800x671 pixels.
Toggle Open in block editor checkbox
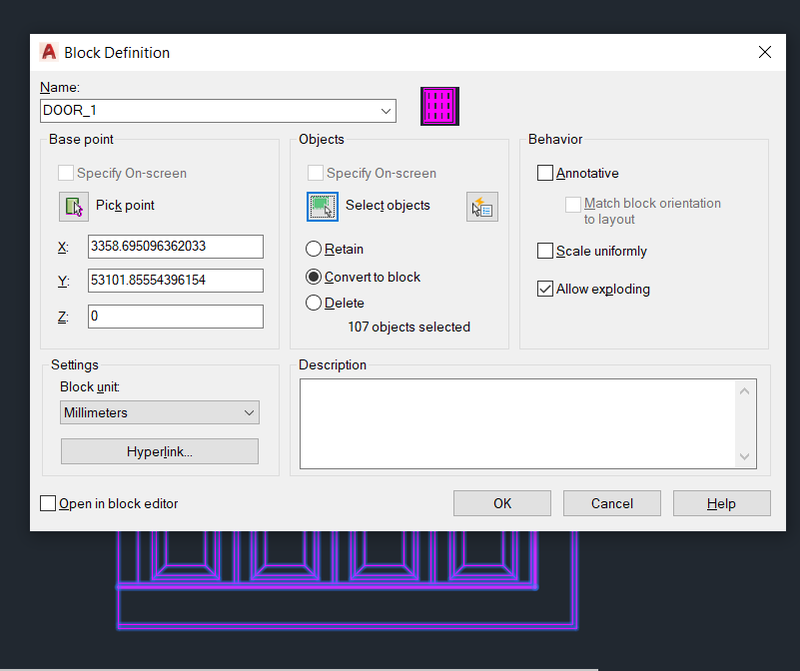point(48,503)
